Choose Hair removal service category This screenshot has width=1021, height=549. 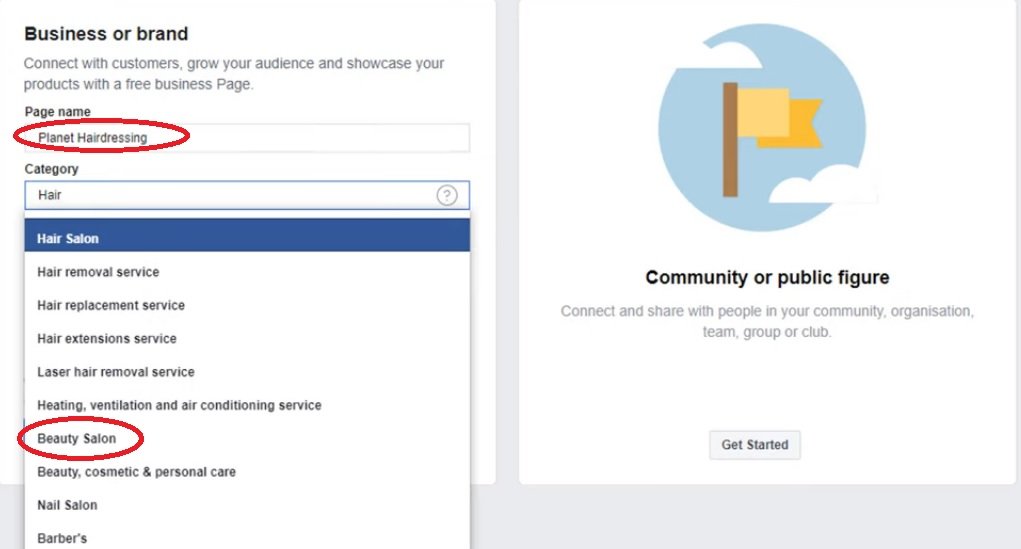[x=247, y=272]
